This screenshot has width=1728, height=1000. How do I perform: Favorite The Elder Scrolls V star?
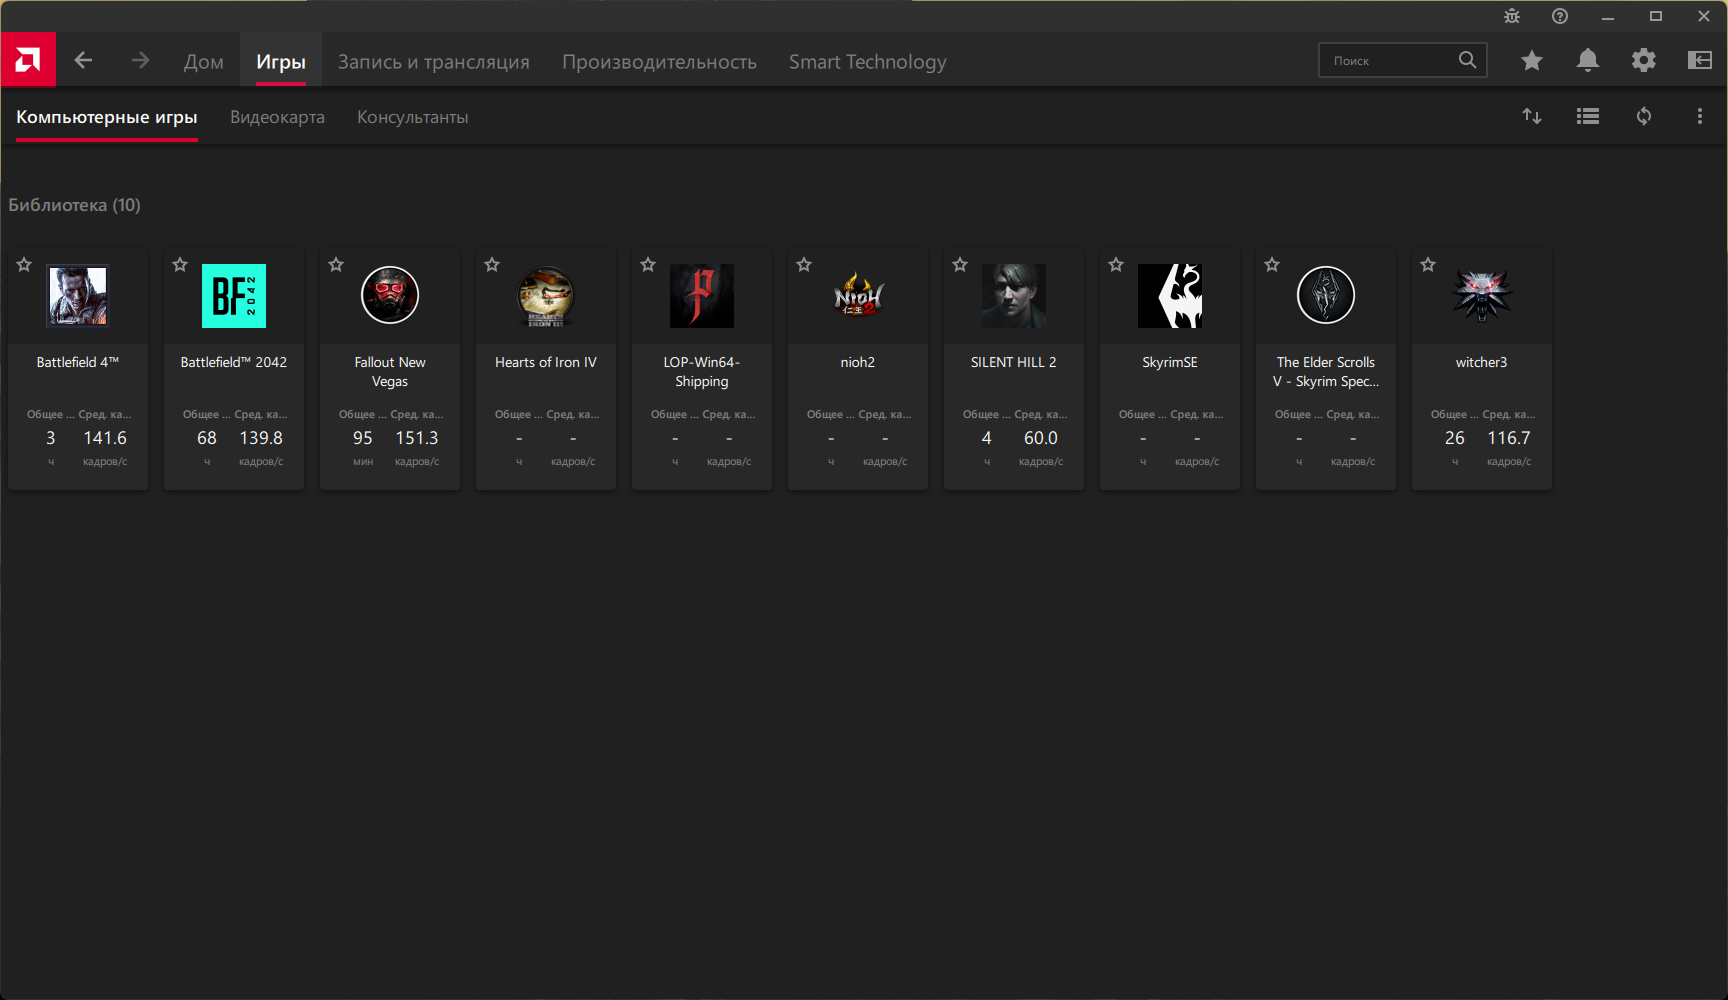1272,265
